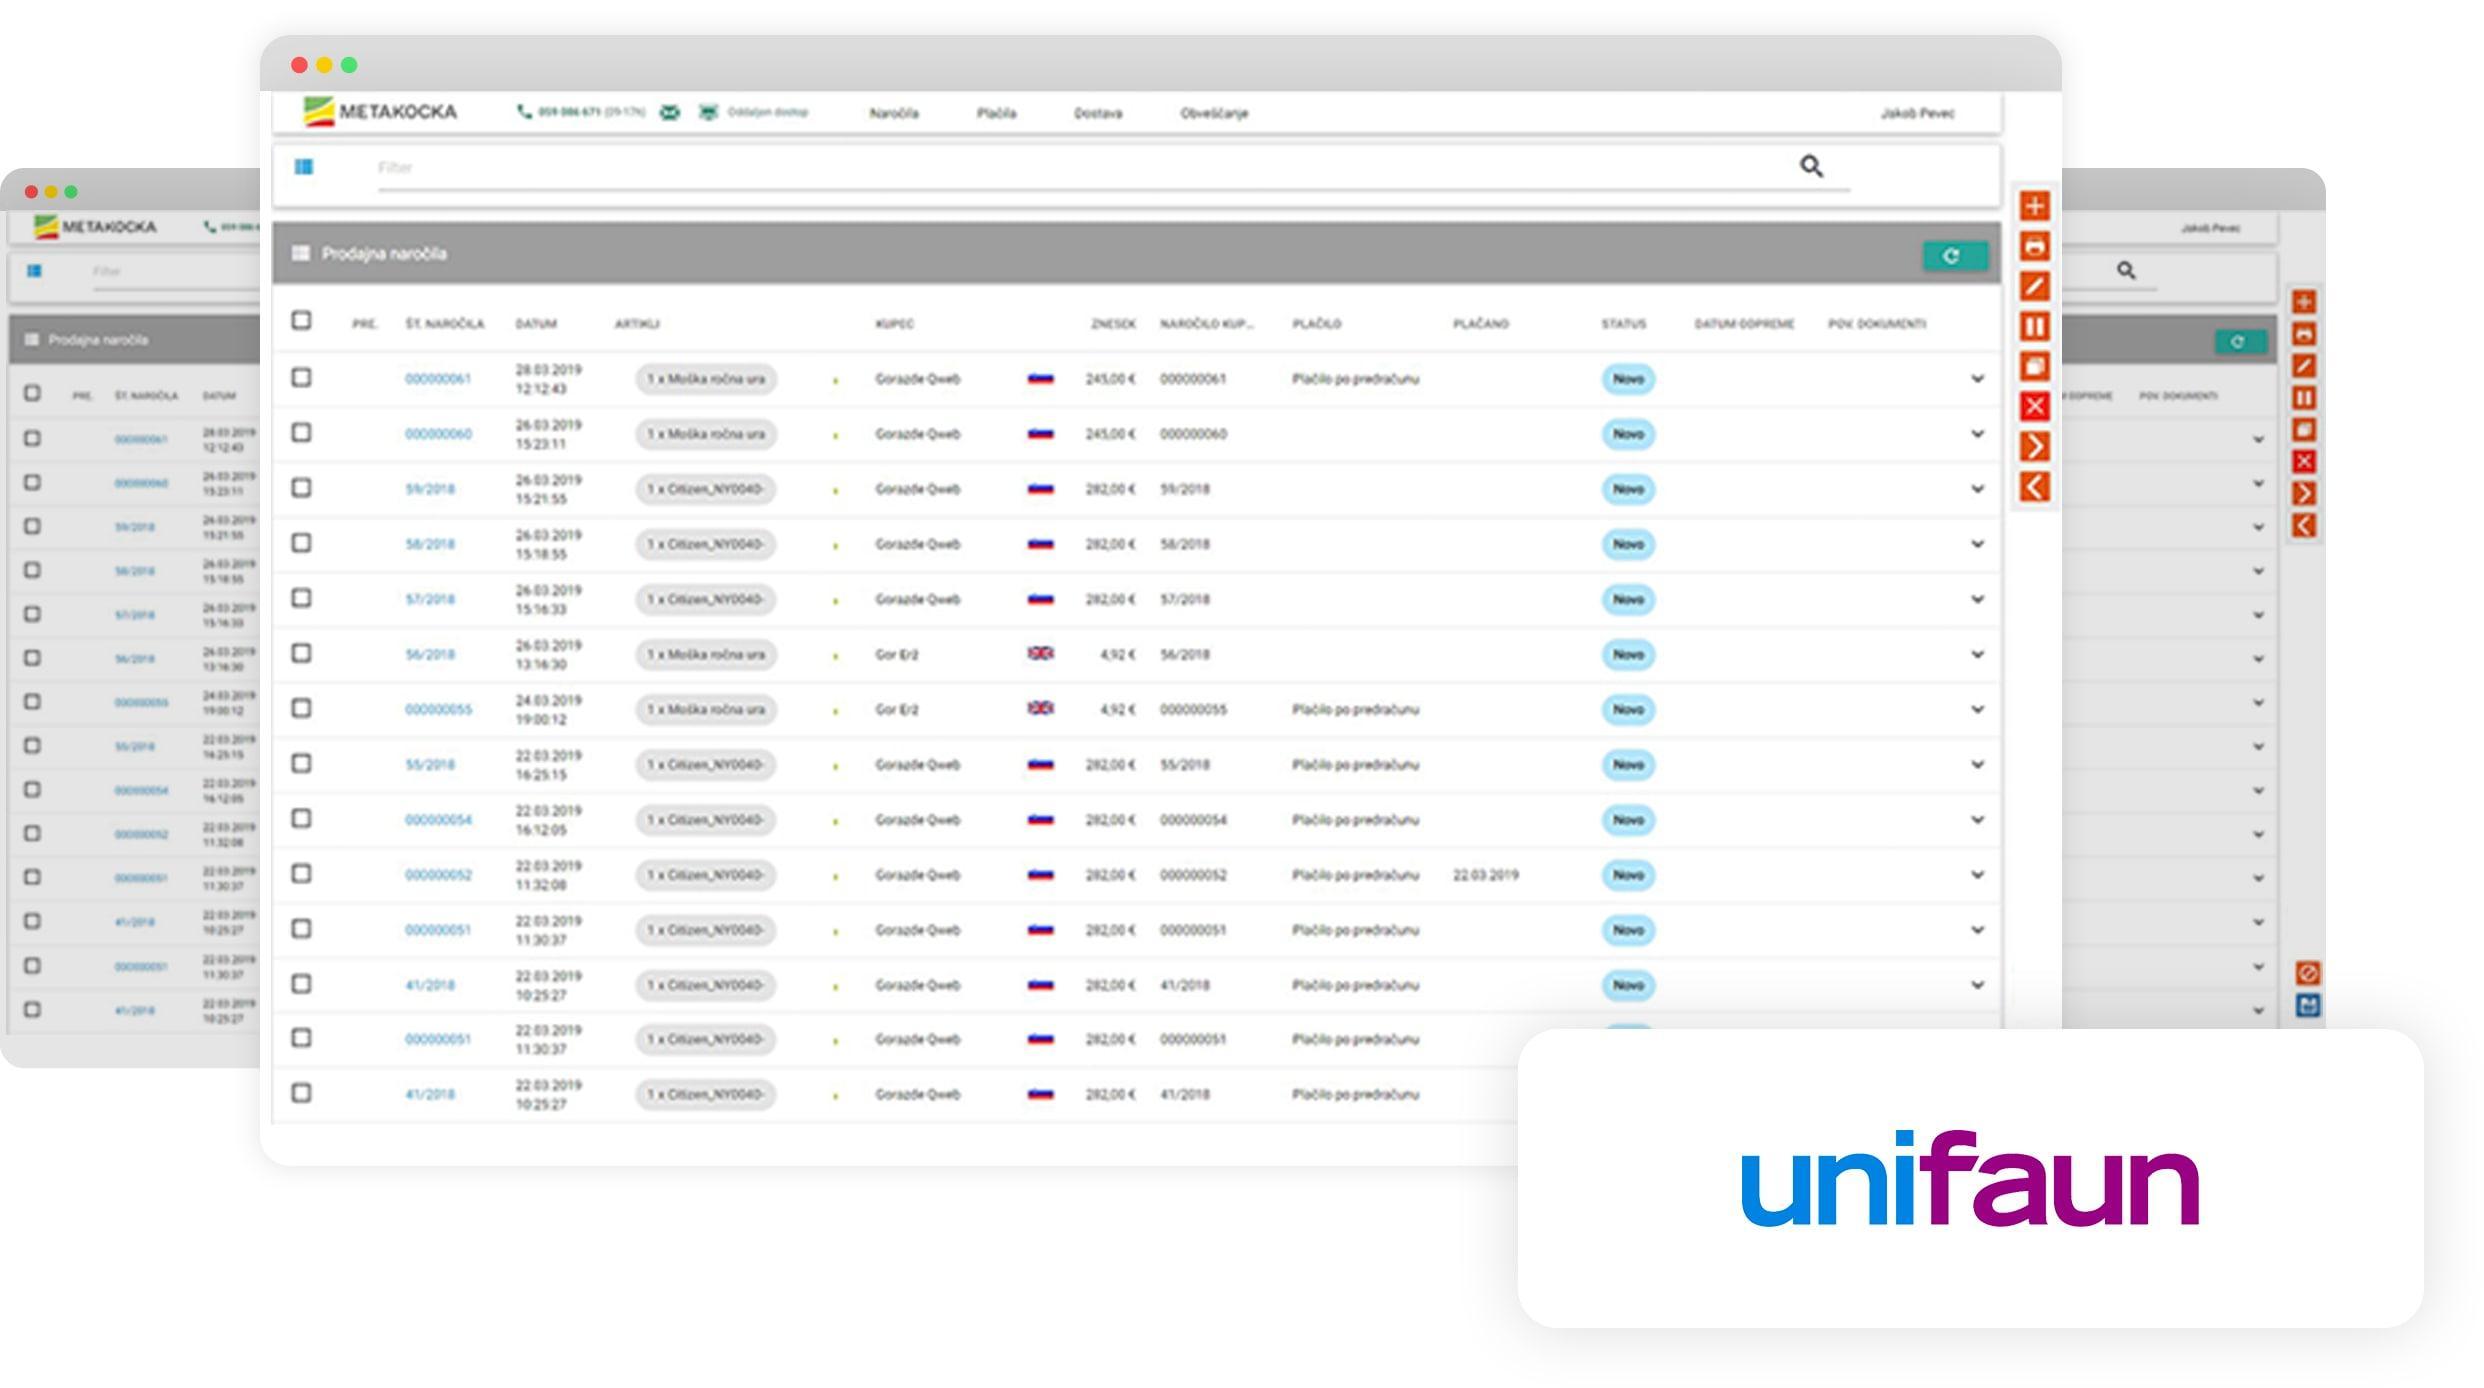Click the right-arrow next icon in background window toolbar

coord(2304,493)
